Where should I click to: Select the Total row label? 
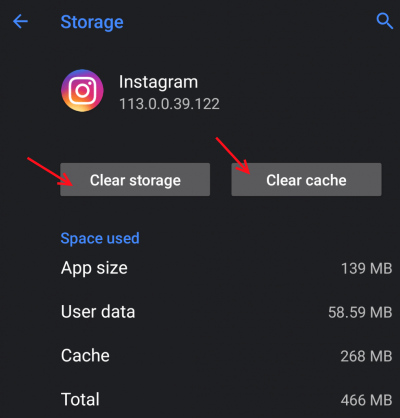pyautogui.click(x=80, y=399)
